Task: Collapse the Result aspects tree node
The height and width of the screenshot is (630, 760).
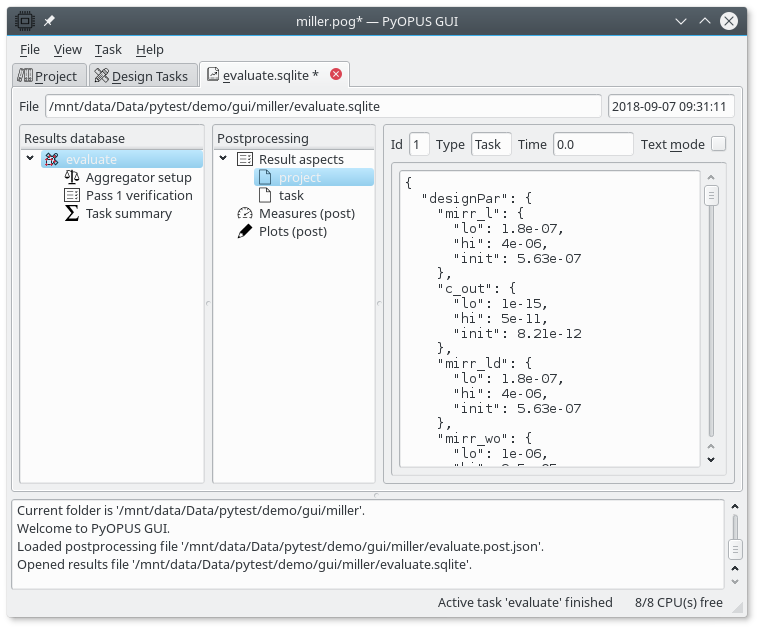Action: pos(223,159)
